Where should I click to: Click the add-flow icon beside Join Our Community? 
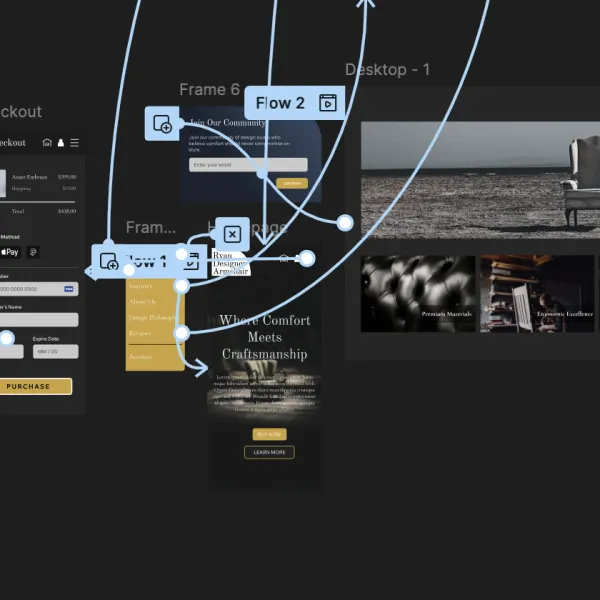(x=162, y=124)
